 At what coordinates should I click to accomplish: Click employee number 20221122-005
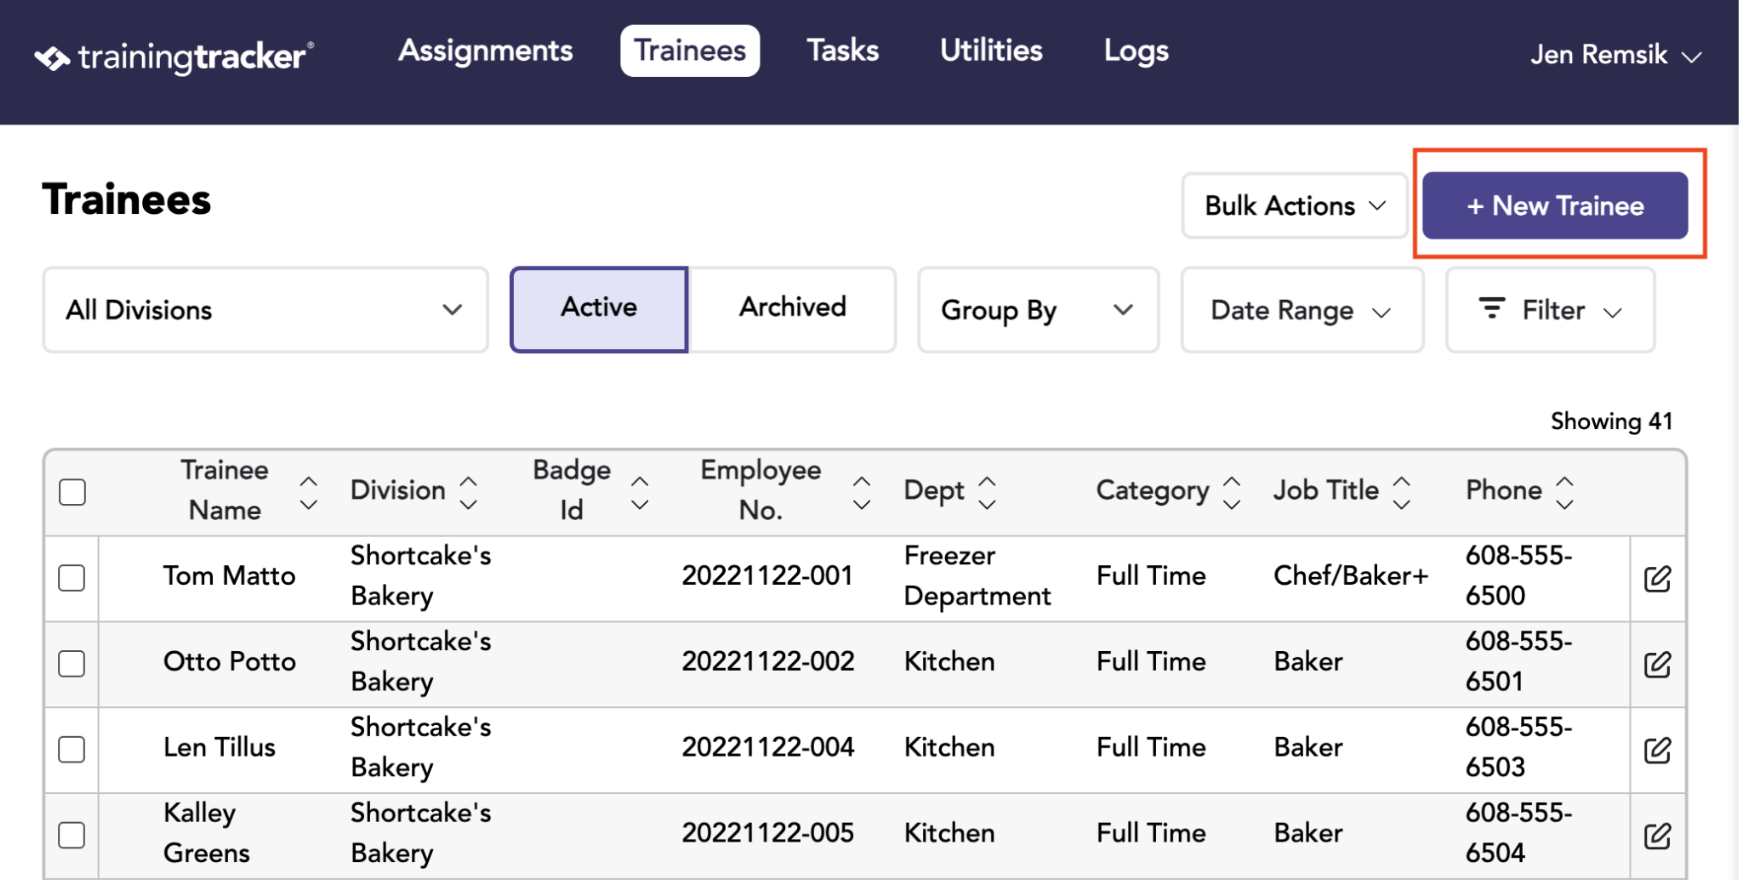[x=768, y=833]
